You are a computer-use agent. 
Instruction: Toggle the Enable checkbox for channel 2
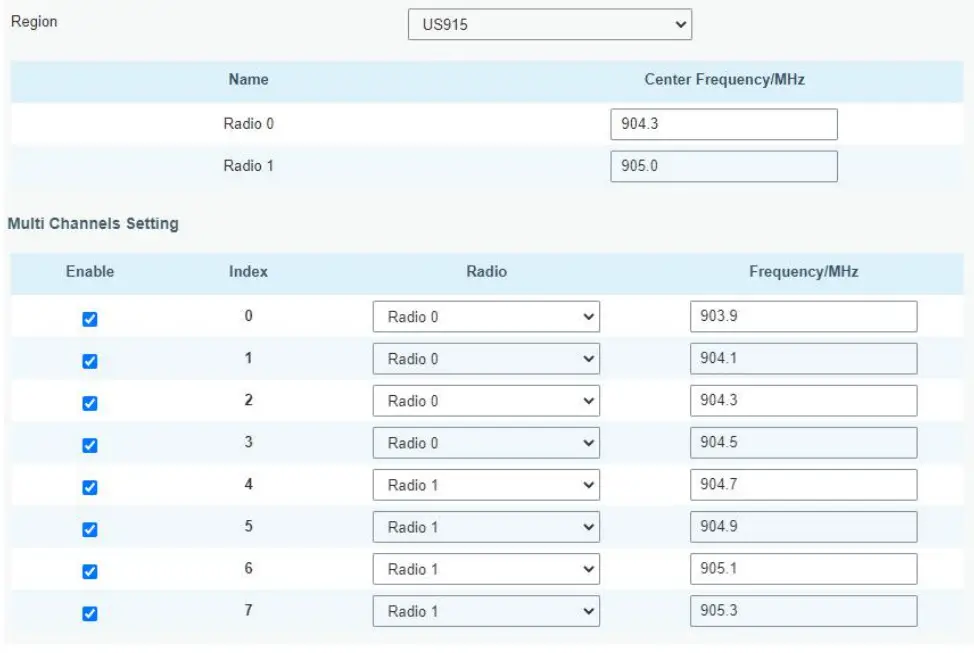(90, 400)
